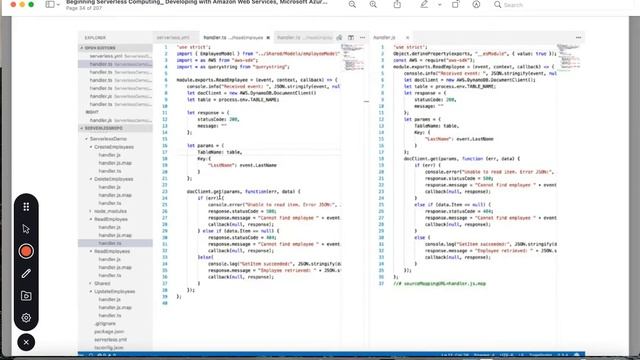
Task: Open the sidebar view options chevron
Action: [x=58, y=5]
